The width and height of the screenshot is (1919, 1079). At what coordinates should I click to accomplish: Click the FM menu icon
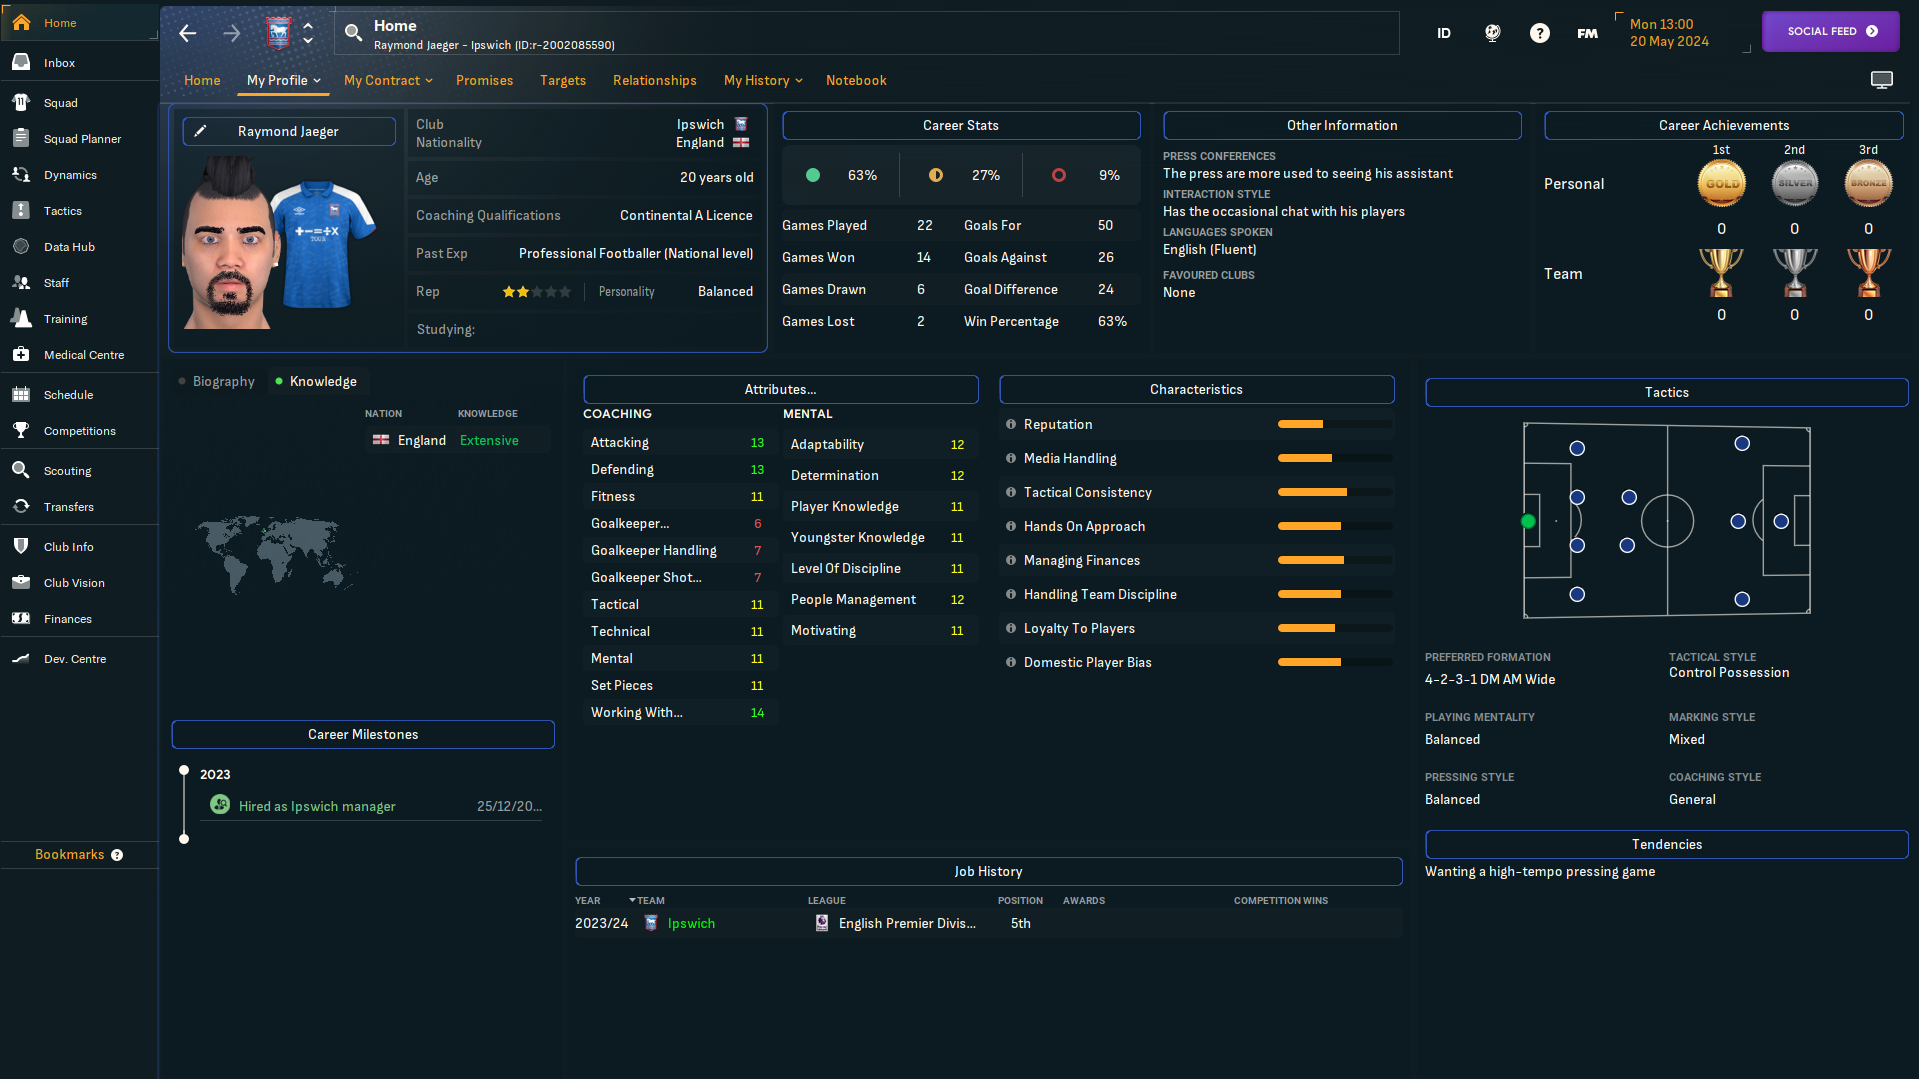[1588, 33]
